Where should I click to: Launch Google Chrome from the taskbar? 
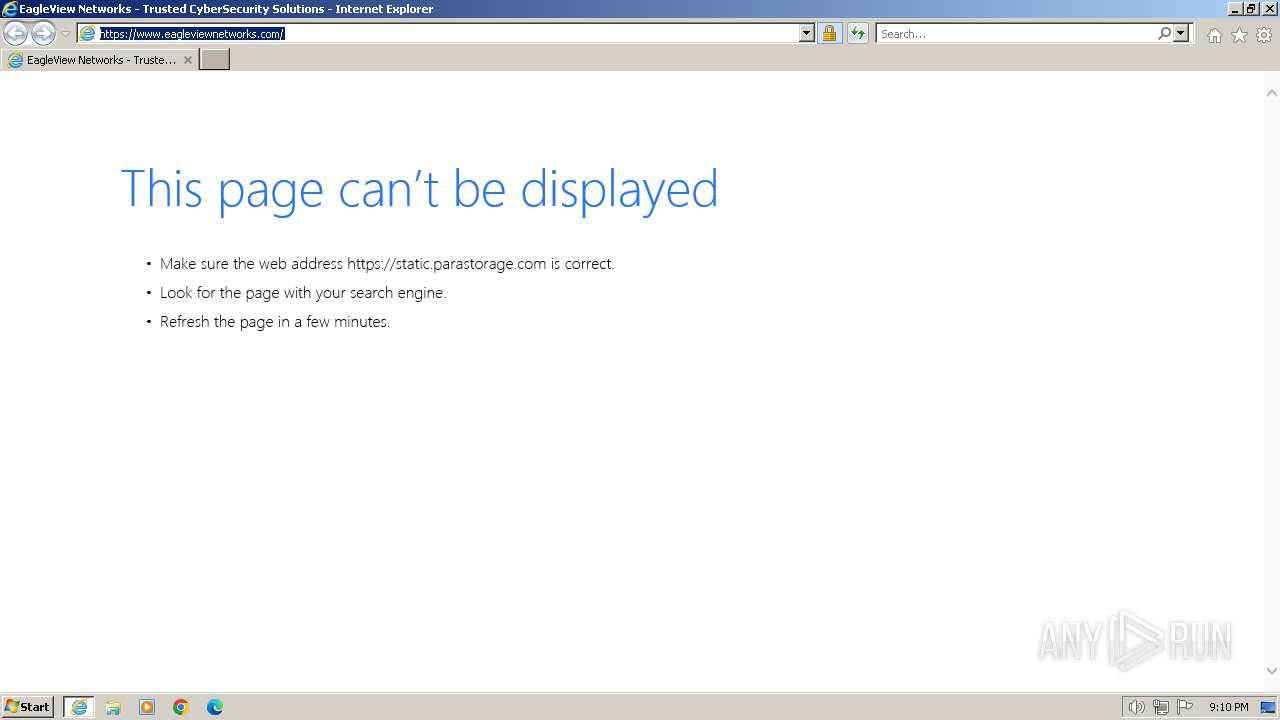coord(181,707)
